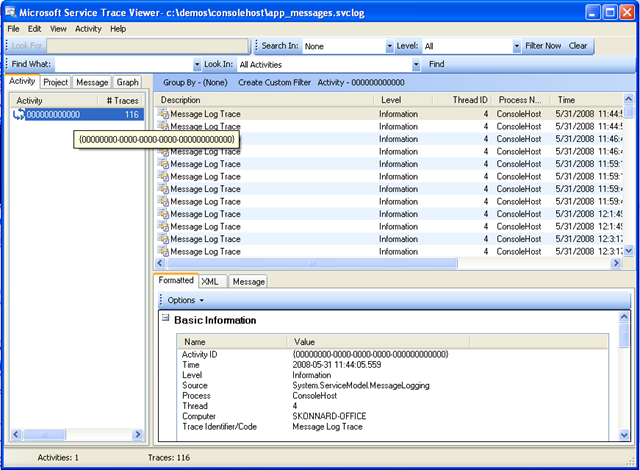Viewport: 640px width, 470px height.
Task: Click the time value 2008-05-31 11:44:05.559
Action: (337, 365)
